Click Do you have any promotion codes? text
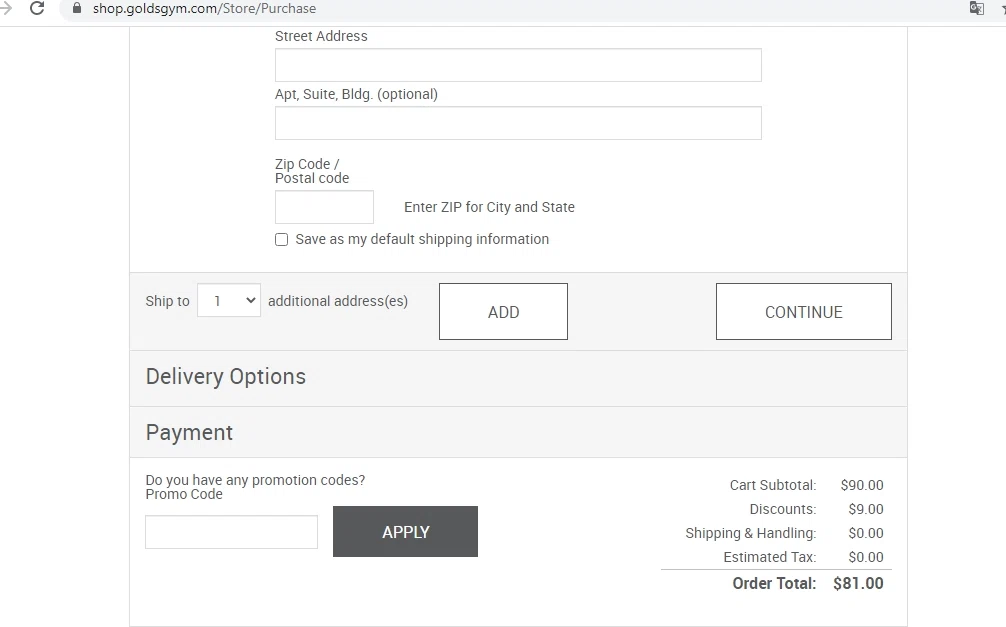This screenshot has height=627, width=1006. click(255, 480)
